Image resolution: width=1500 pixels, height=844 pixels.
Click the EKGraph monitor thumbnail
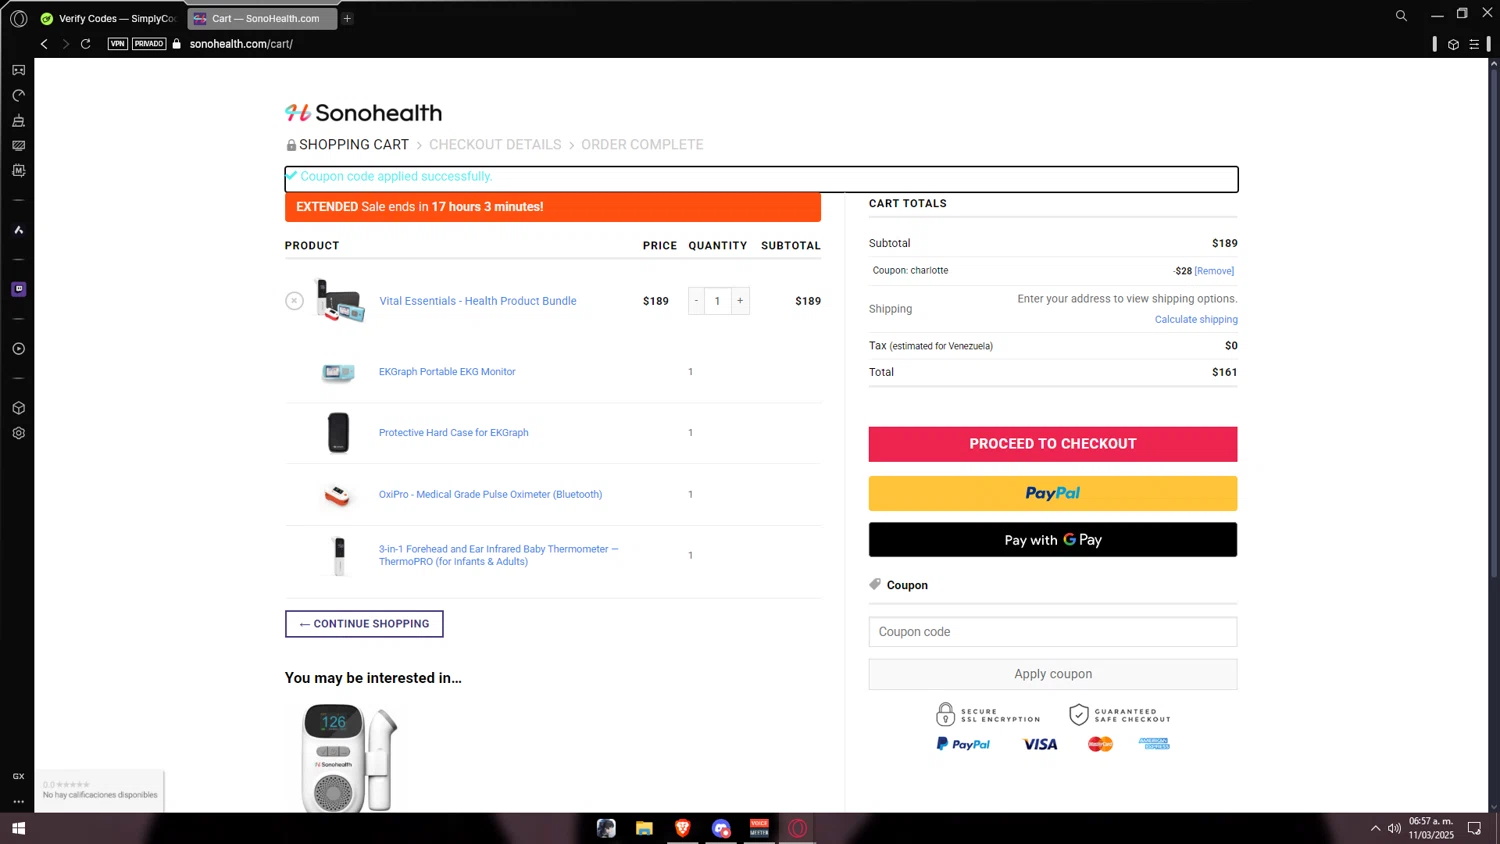click(x=338, y=373)
